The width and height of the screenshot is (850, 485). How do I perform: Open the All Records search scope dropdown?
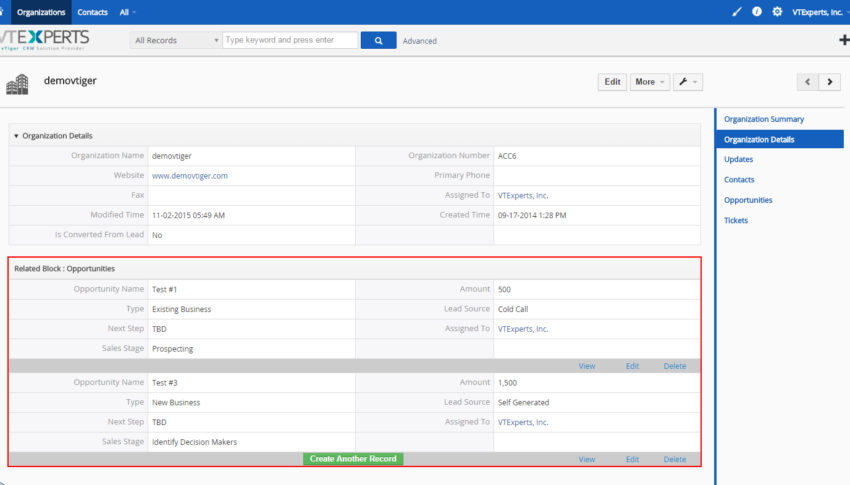[x=176, y=40]
